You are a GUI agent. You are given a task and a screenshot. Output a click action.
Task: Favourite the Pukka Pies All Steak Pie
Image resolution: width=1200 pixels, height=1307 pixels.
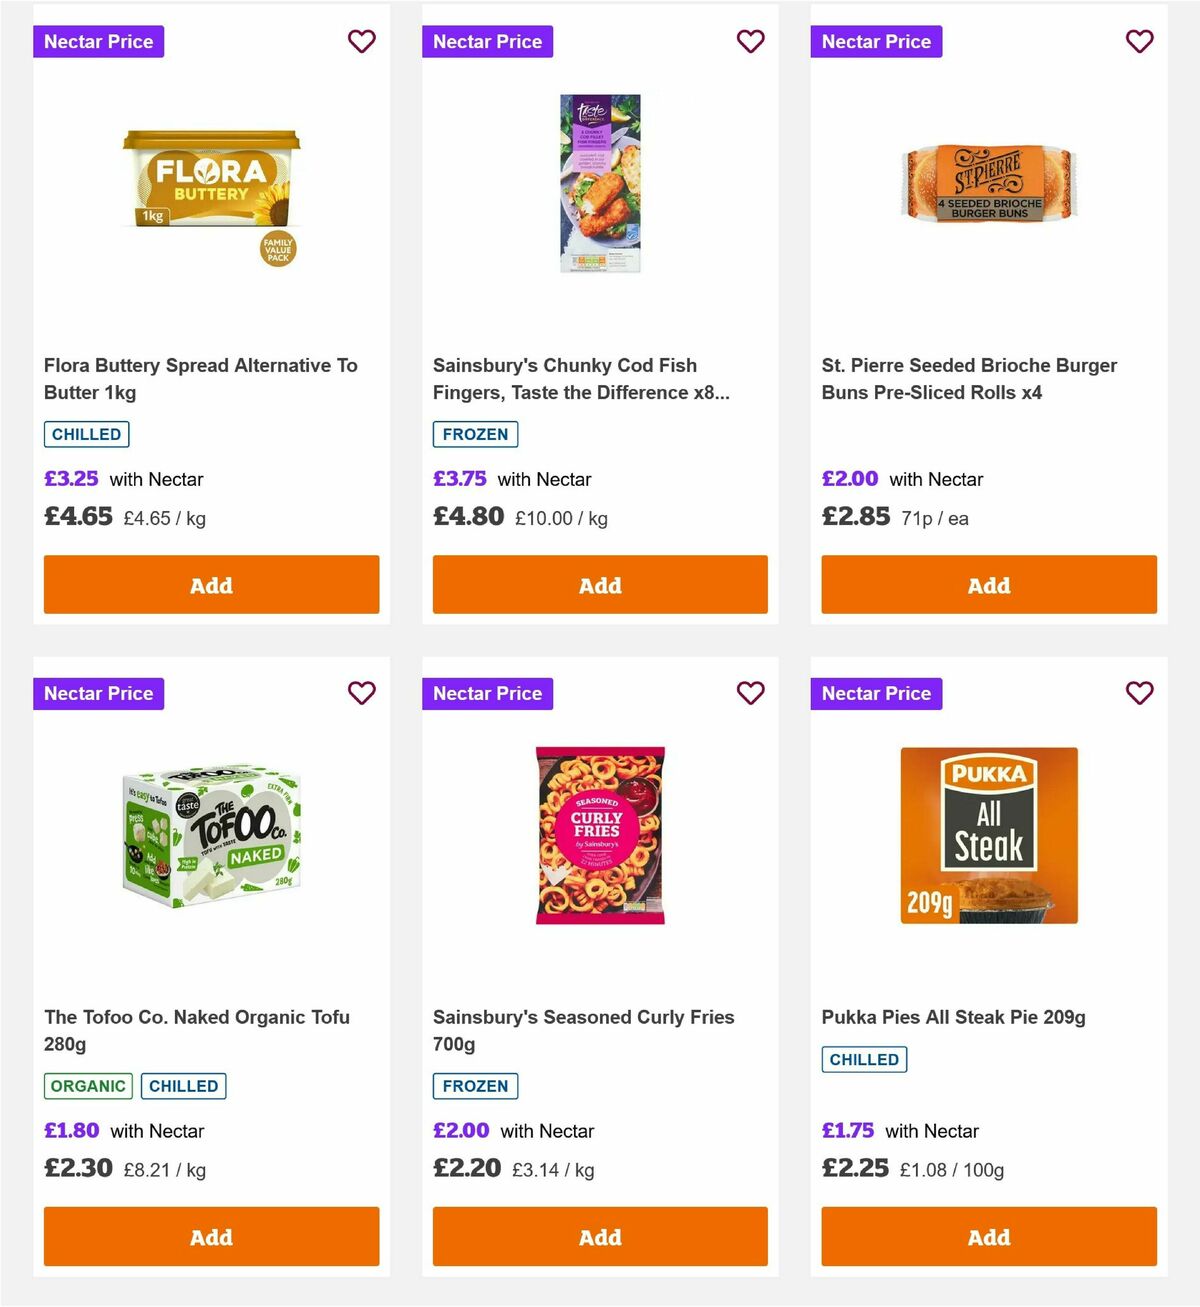[1139, 693]
